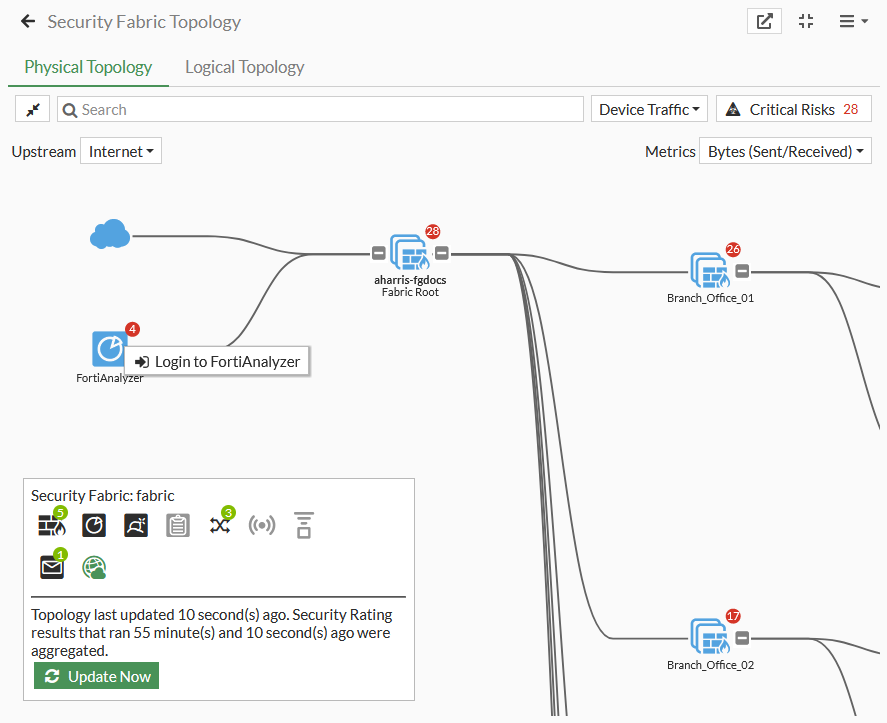Click the aharris-fgdocs label text
Screen dimensions: 887x723
point(410,279)
